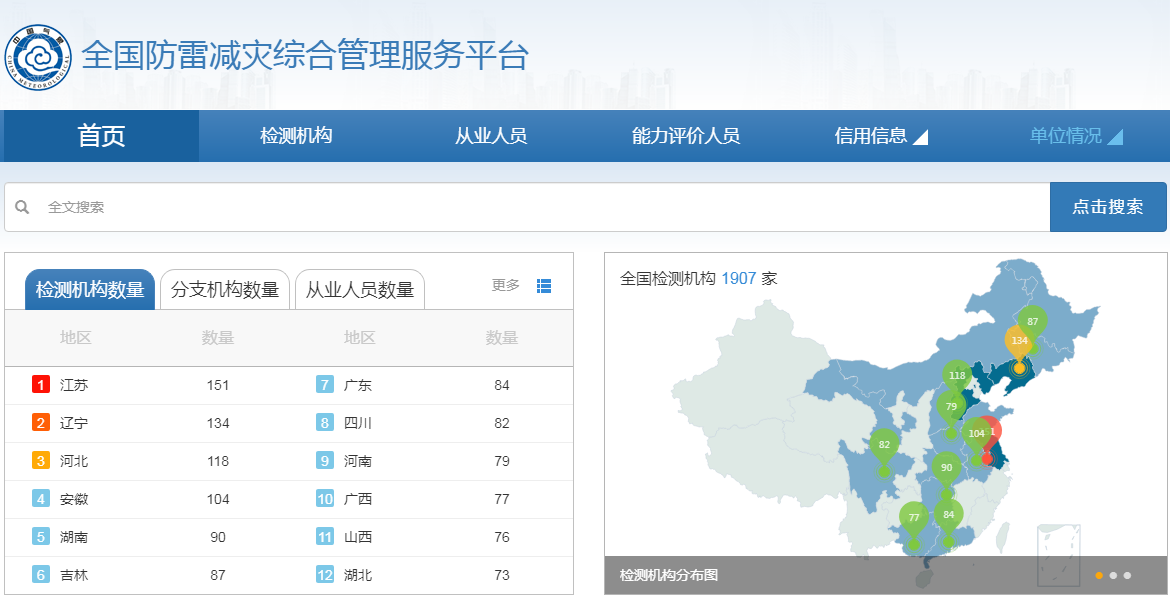Select the active orange carousel dot
Viewport: 1170px width, 605px height.
click(x=1099, y=575)
